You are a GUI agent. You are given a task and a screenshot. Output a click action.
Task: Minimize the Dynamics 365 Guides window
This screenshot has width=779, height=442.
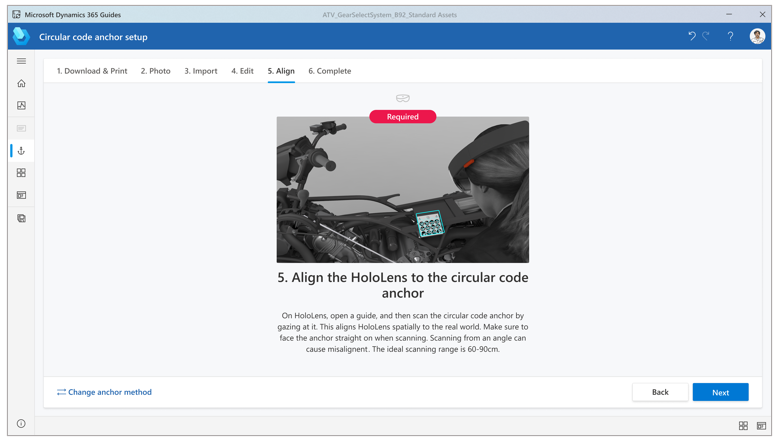(x=729, y=14)
